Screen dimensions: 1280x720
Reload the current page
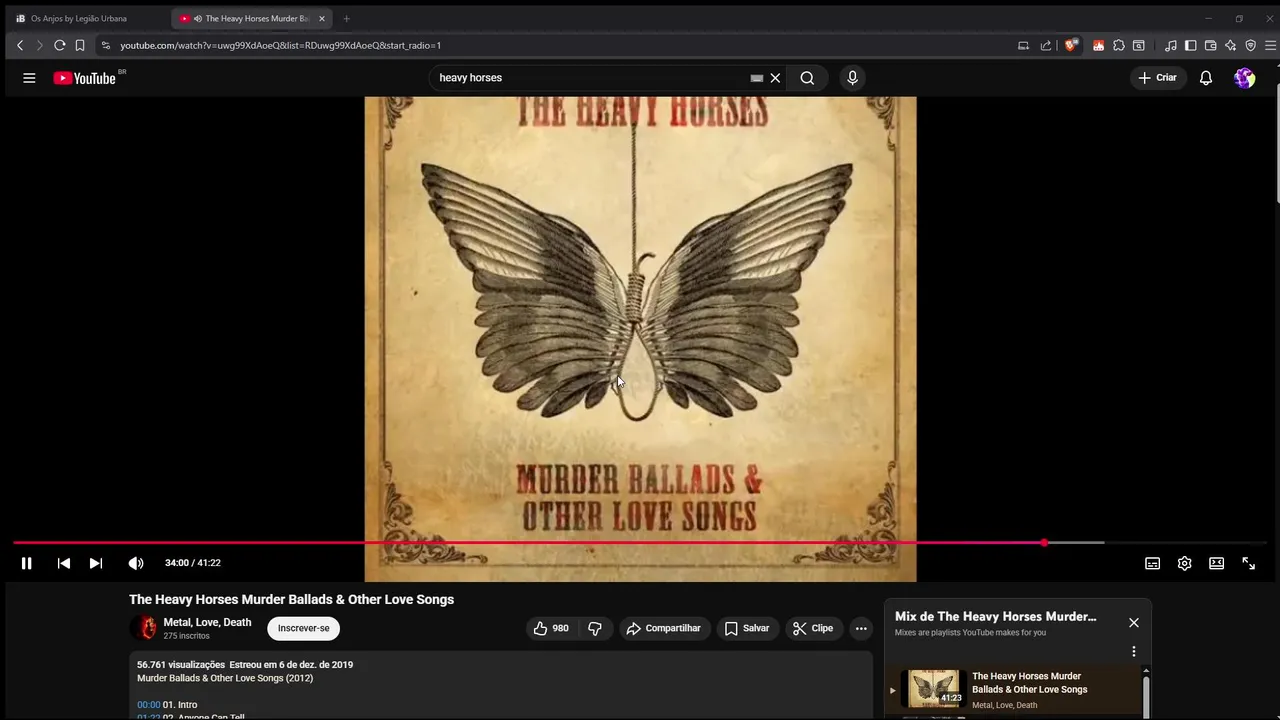59,45
